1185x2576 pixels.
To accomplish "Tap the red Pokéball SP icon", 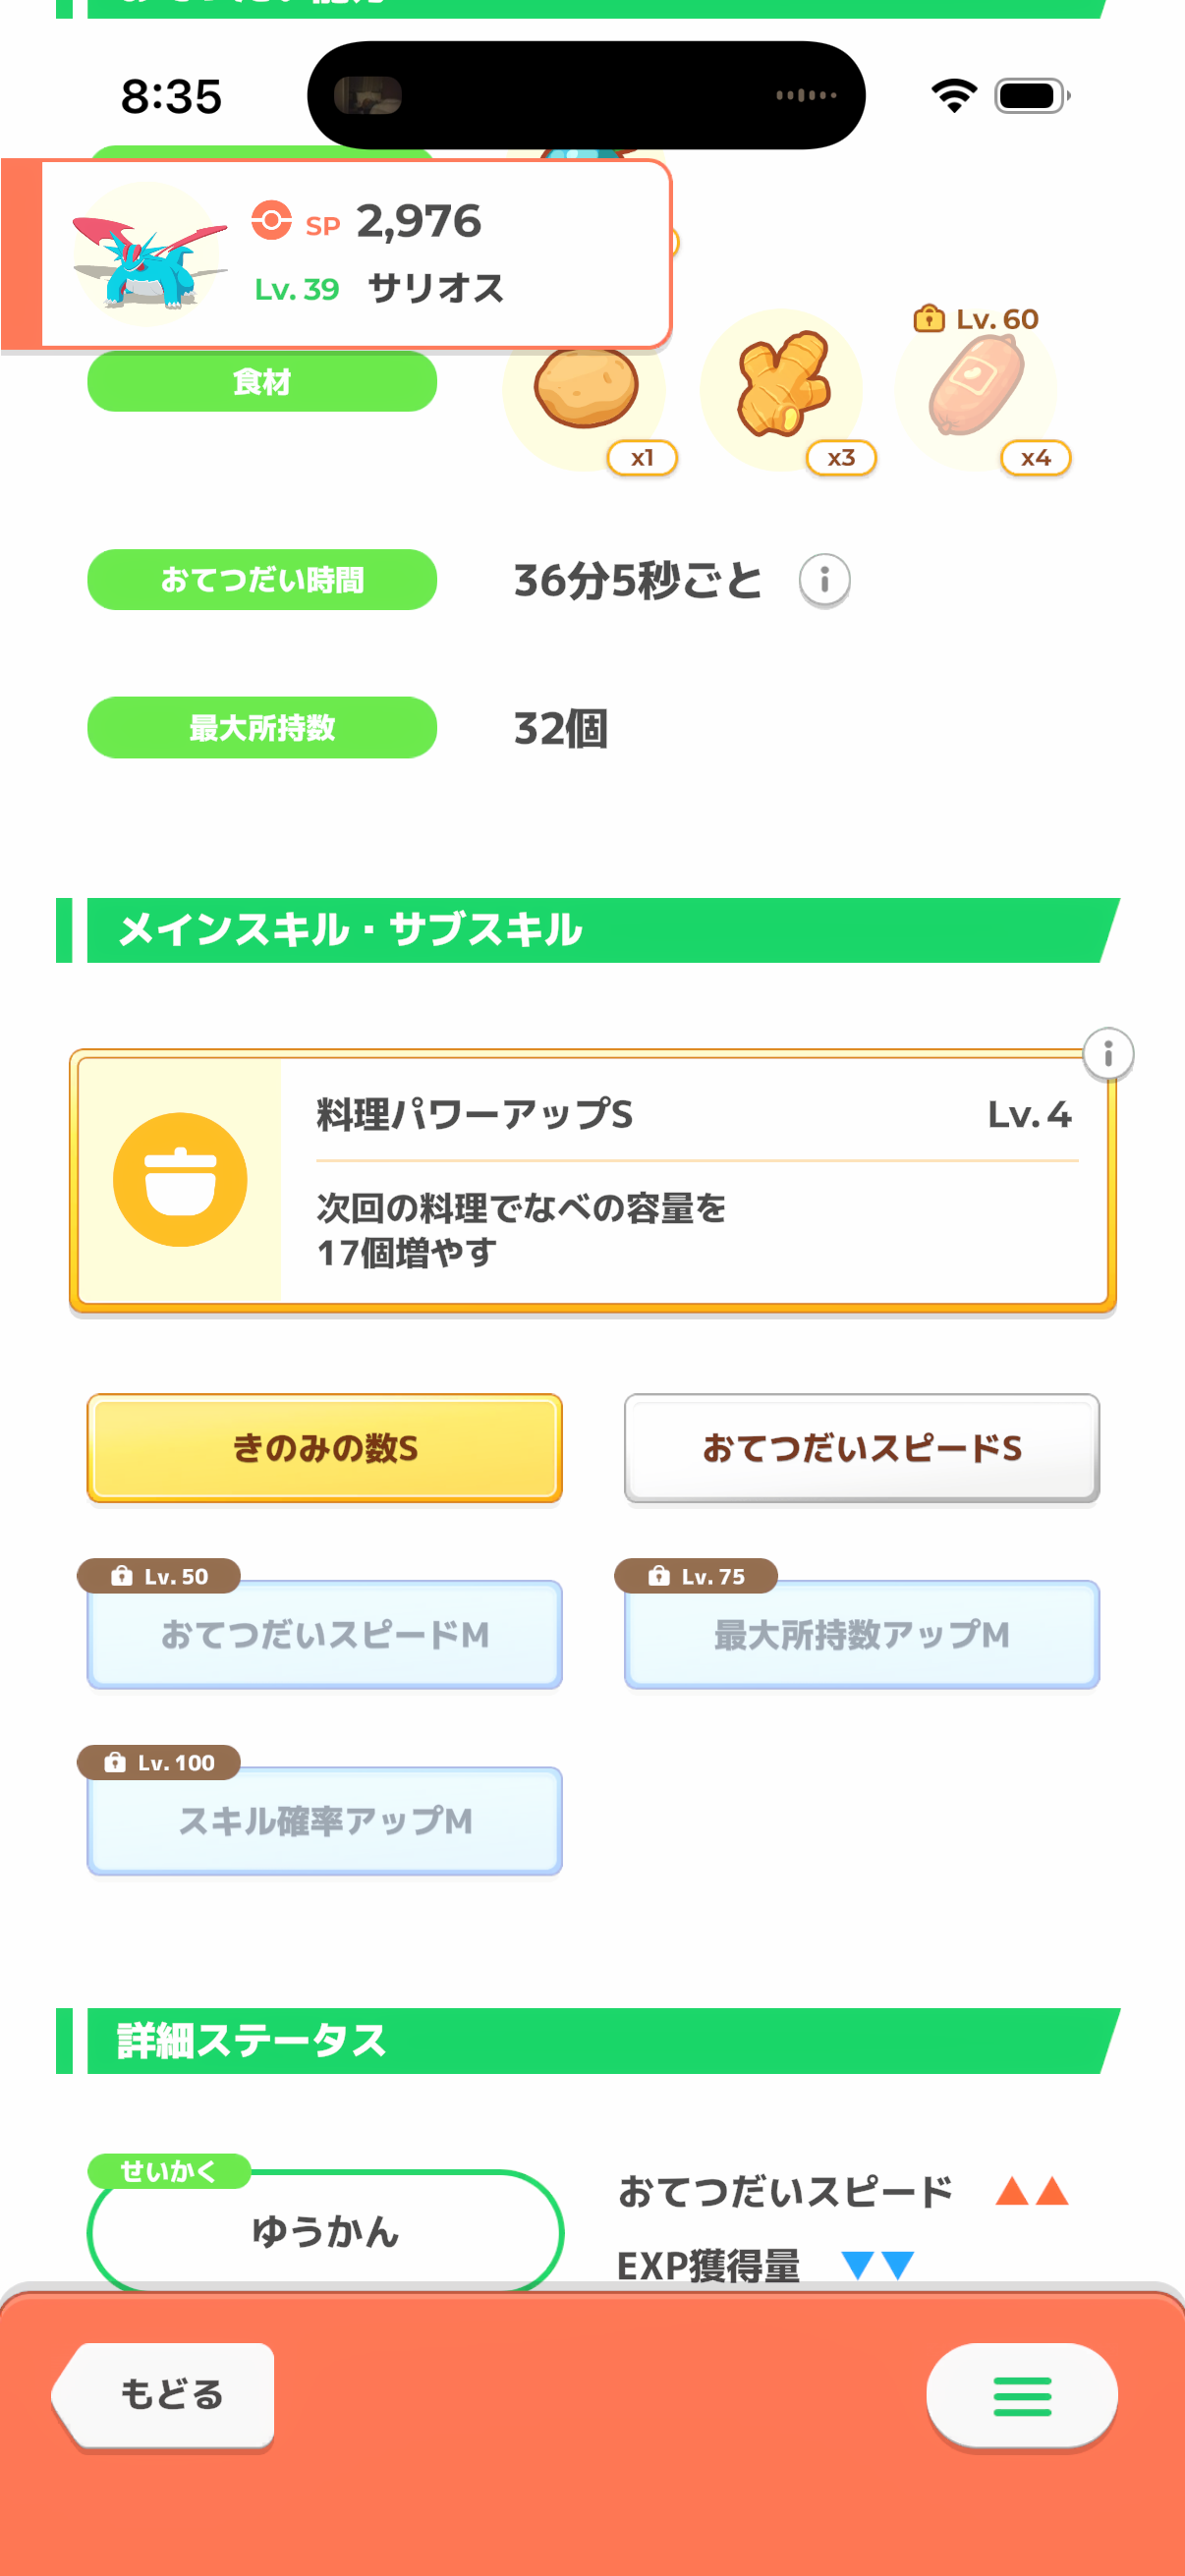I will 271,221.
